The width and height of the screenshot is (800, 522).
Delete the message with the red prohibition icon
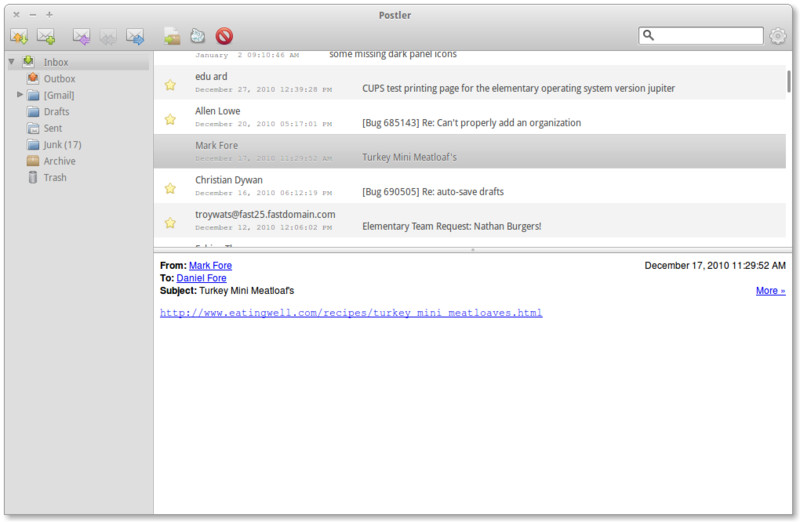224,36
